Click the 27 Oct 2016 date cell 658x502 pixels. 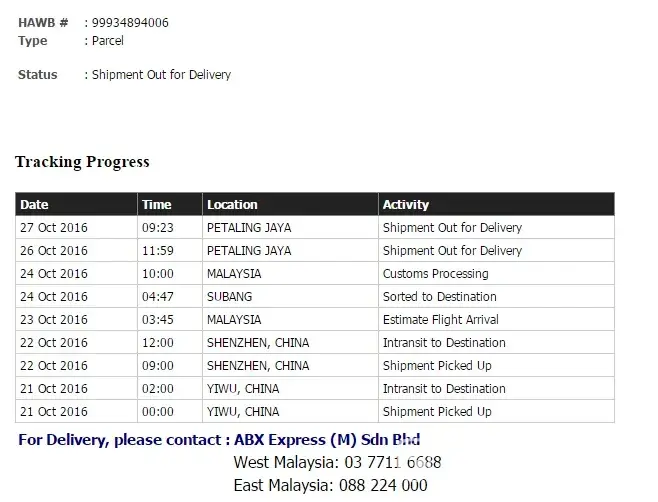point(54,228)
